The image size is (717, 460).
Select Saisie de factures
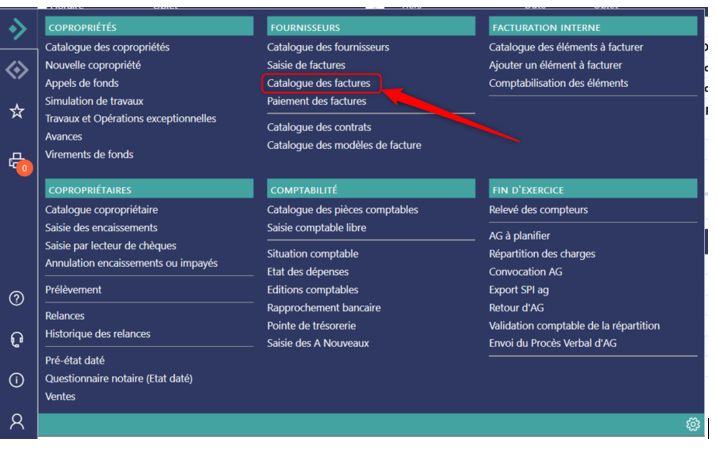coord(306,65)
